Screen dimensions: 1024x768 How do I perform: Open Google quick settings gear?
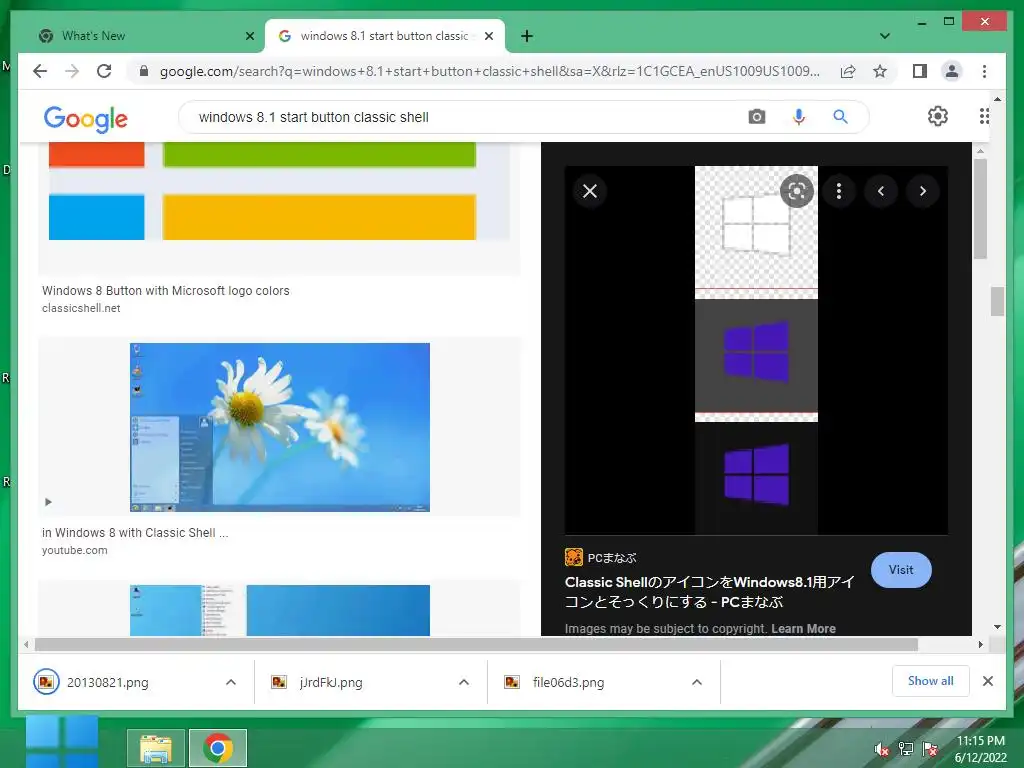coord(938,116)
